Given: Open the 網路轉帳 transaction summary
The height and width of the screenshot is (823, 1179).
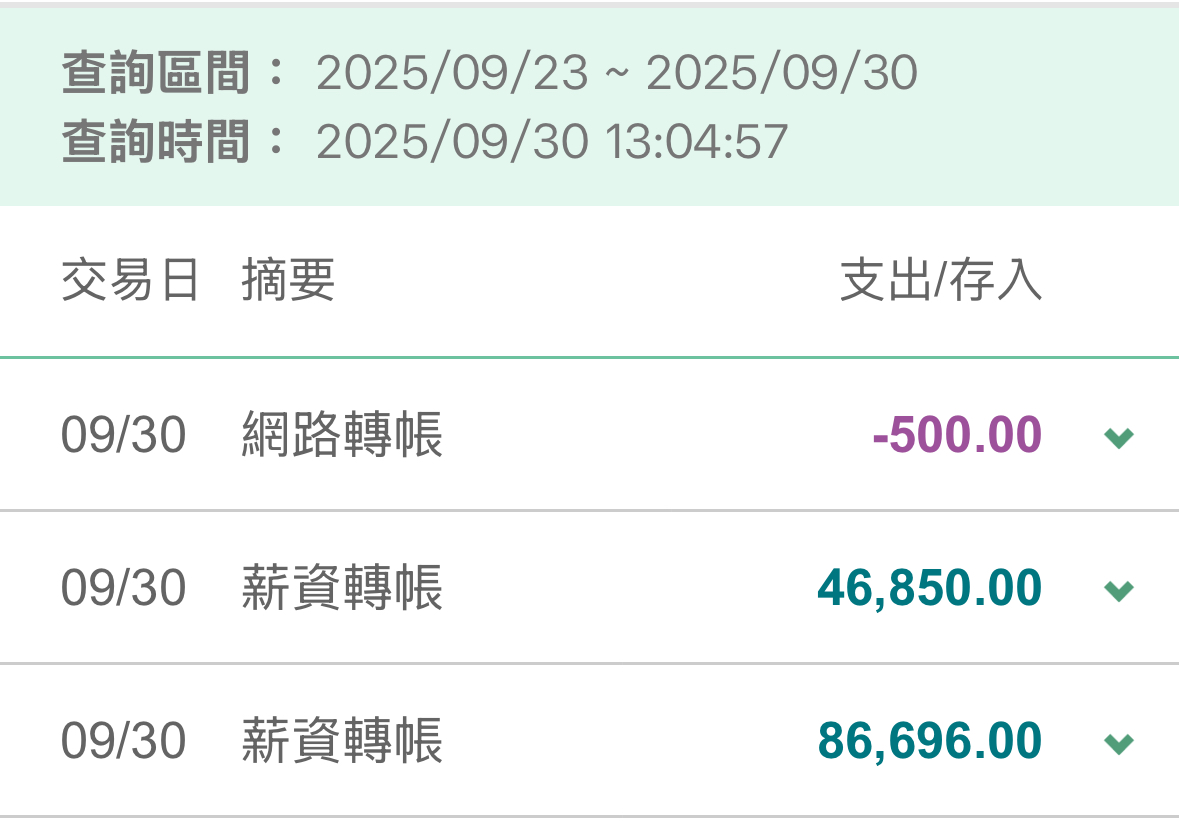Looking at the screenshot, I should tap(342, 436).
